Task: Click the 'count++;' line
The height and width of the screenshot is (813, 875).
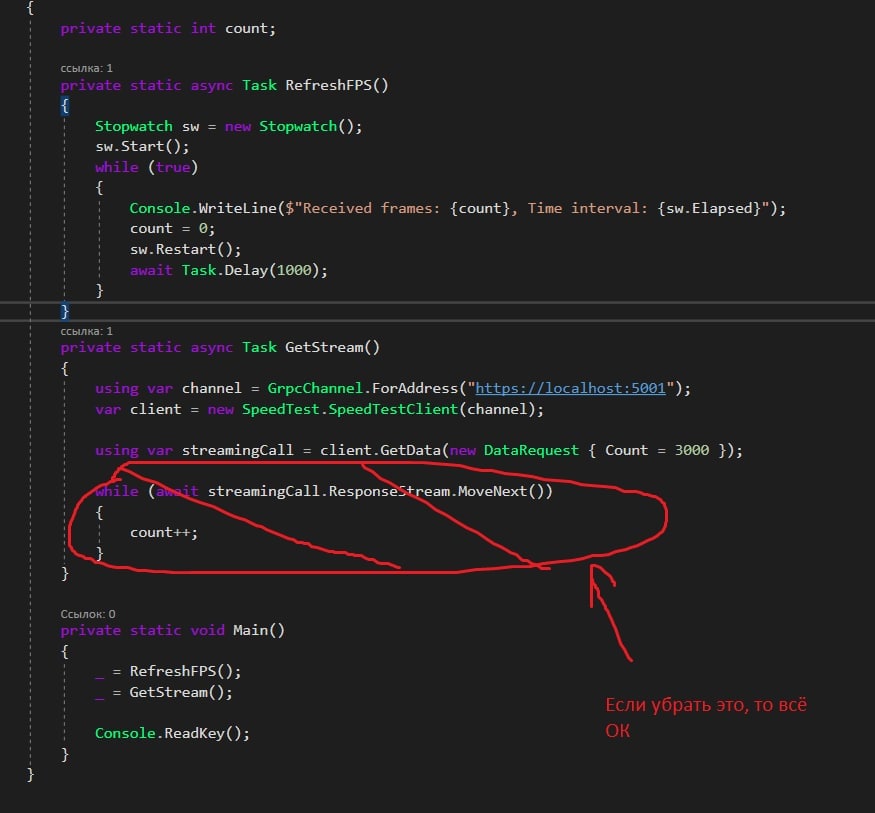Action: pos(164,532)
